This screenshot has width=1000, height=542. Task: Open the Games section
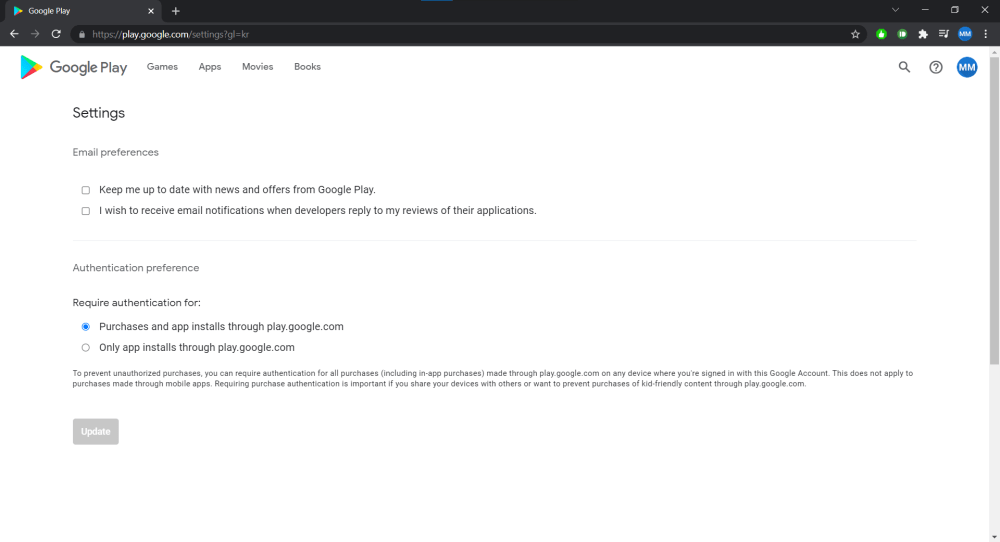(162, 67)
